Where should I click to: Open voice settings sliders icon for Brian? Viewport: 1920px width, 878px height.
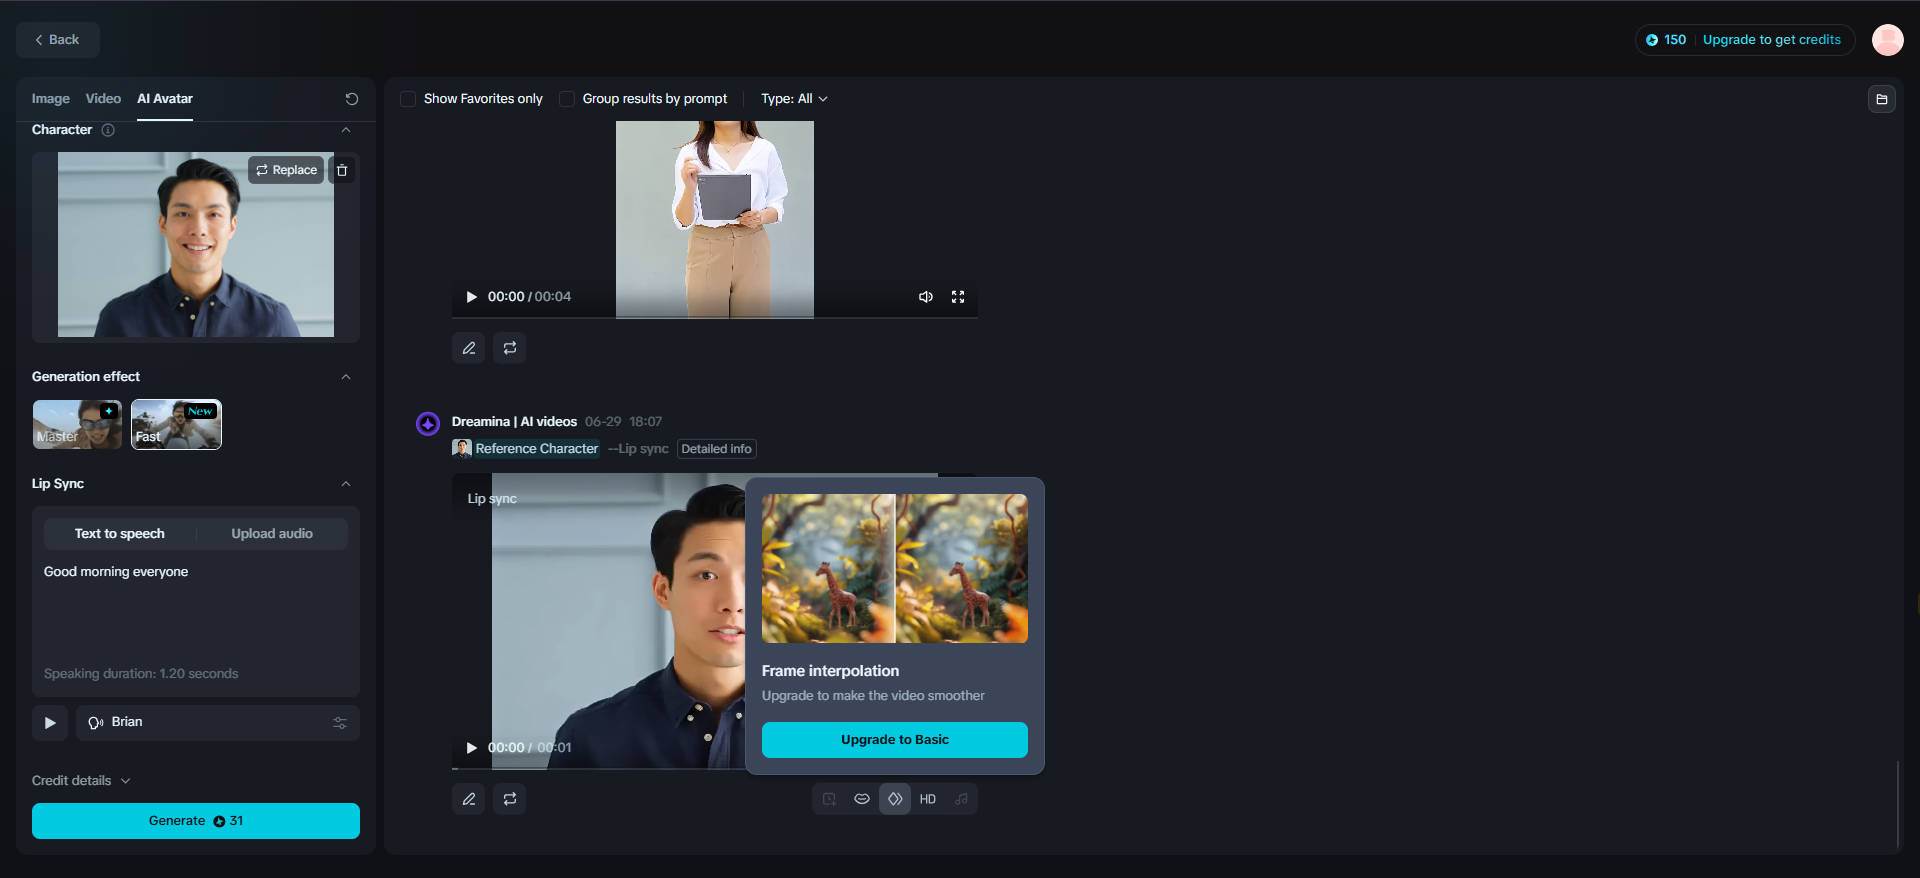point(340,723)
